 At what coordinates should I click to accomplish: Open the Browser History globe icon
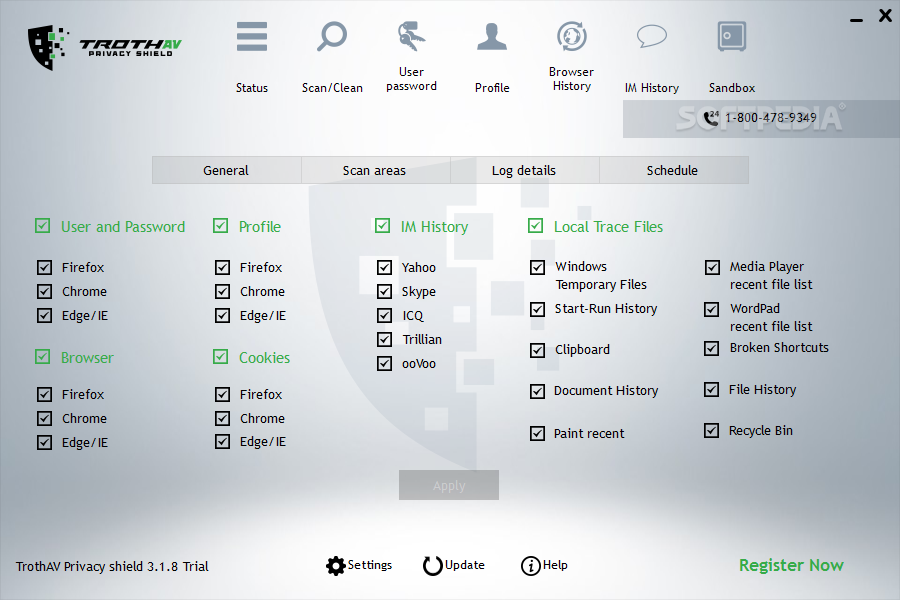tap(572, 37)
